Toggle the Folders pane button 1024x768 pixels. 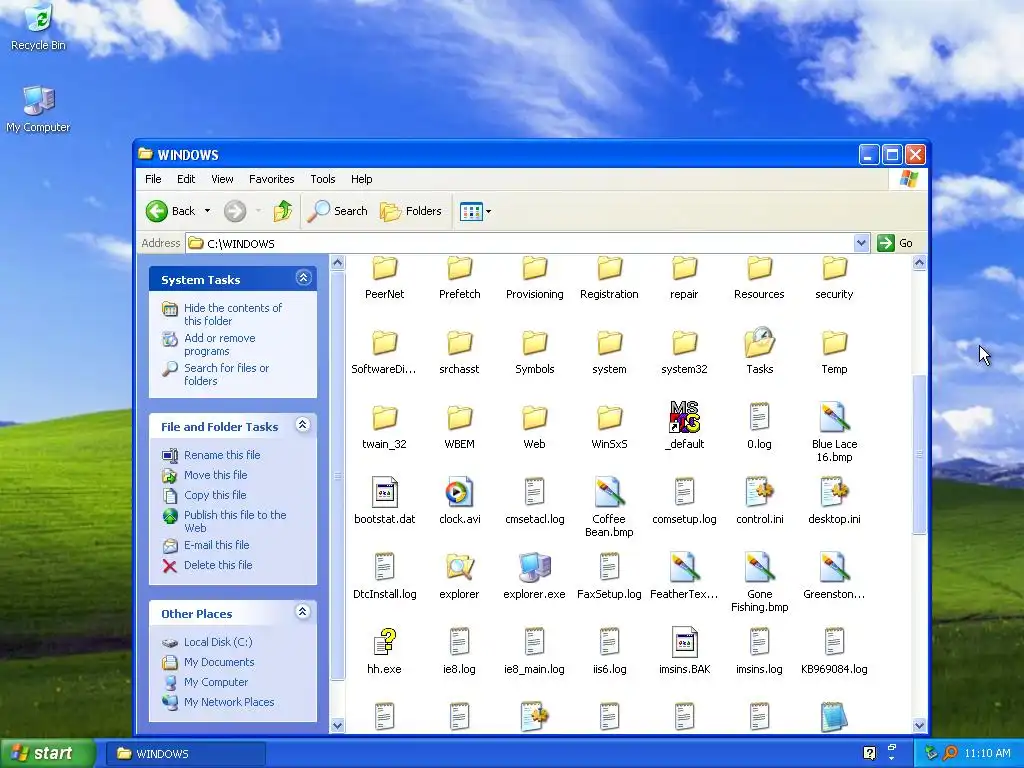click(x=411, y=211)
